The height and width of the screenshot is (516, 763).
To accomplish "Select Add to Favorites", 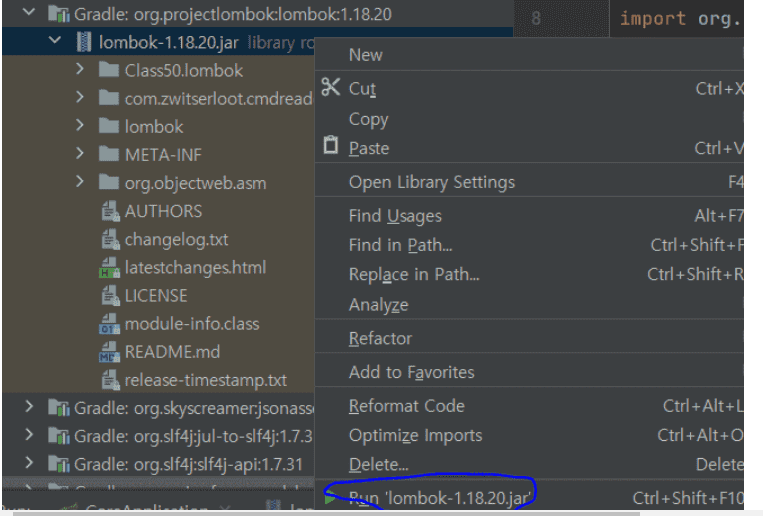I will click(x=529, y=372).
